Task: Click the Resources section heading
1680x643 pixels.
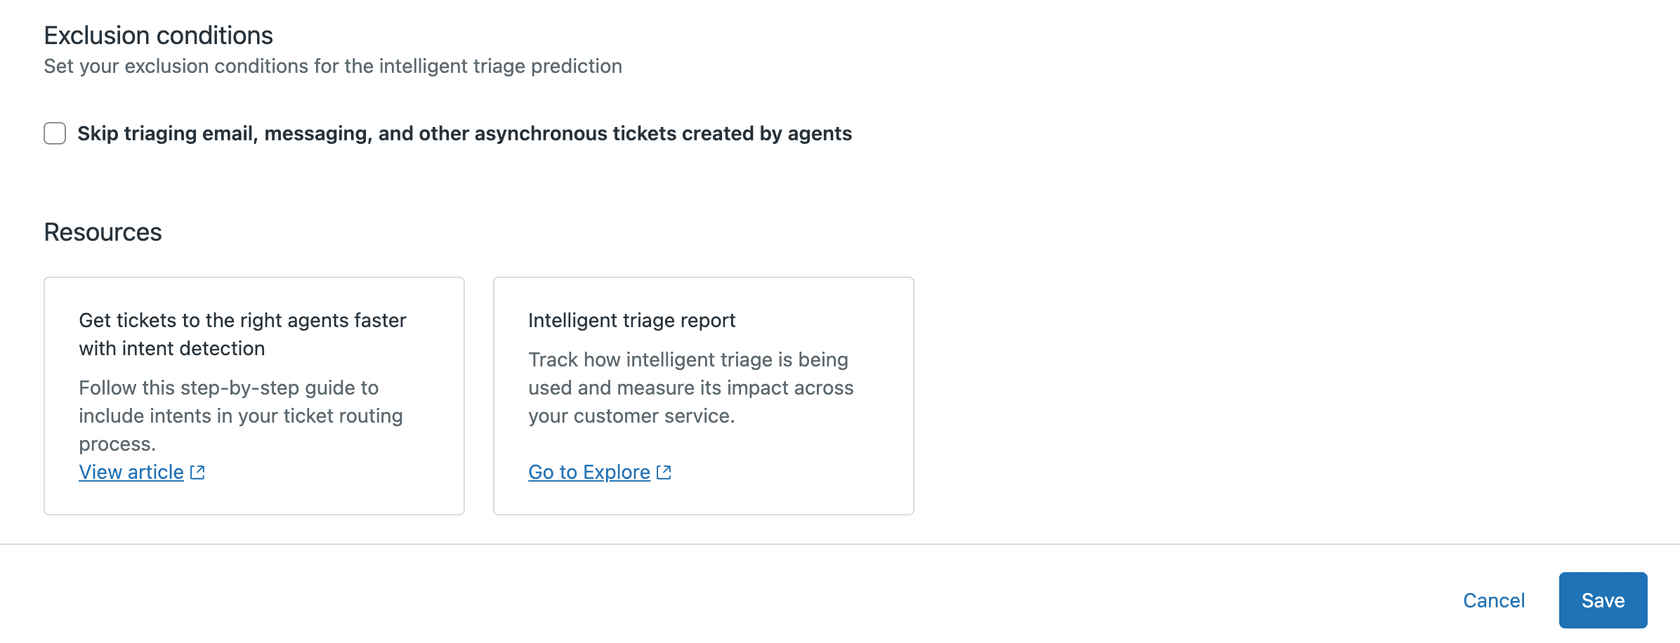Action: [x=102, y=232]
